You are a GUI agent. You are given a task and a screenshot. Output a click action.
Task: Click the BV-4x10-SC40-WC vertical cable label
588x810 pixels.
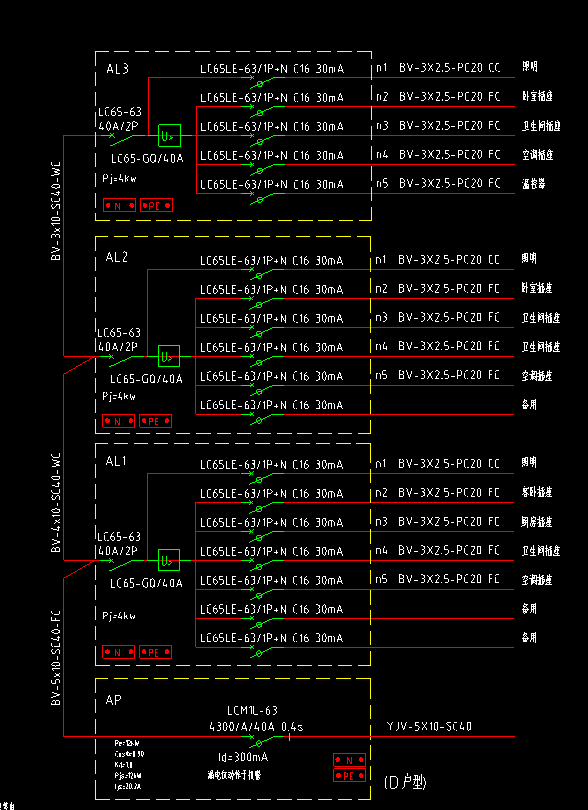click(x=57, y=503)
